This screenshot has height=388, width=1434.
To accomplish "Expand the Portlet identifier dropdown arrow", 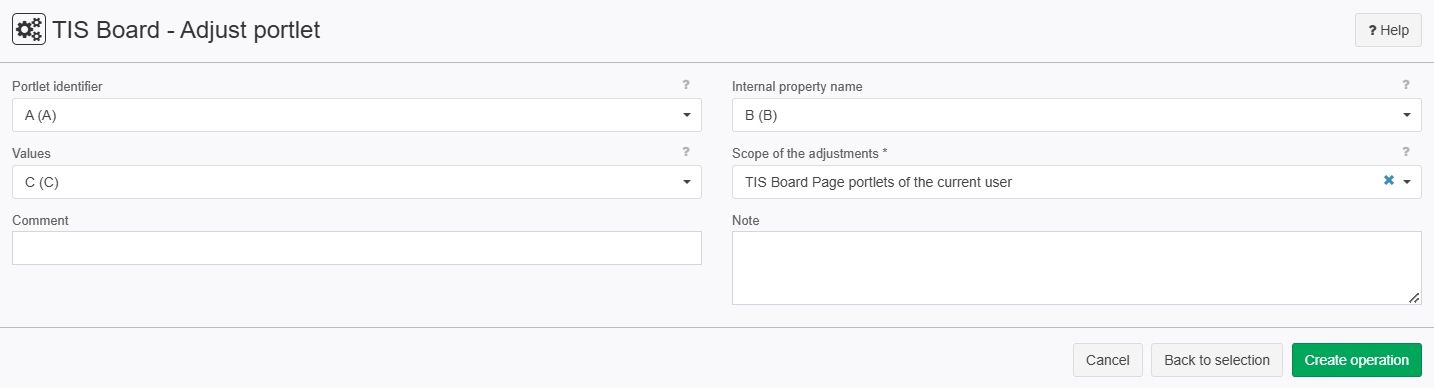I will 687,115.
